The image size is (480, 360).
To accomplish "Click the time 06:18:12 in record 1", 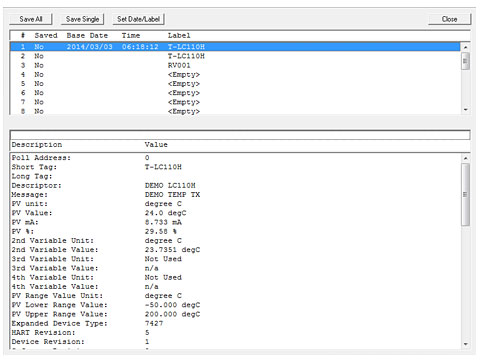I will click(x=140, y=47).
